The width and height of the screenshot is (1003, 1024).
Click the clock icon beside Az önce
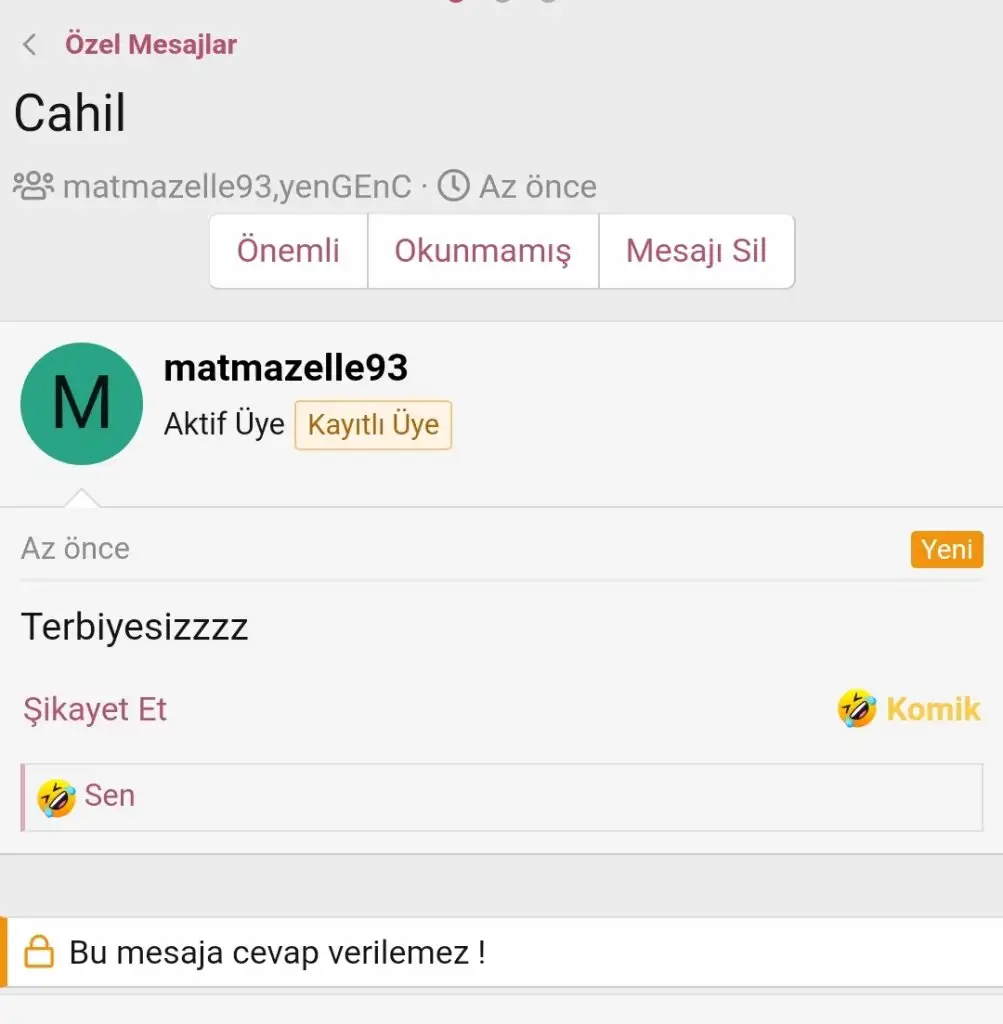[454, 186]
